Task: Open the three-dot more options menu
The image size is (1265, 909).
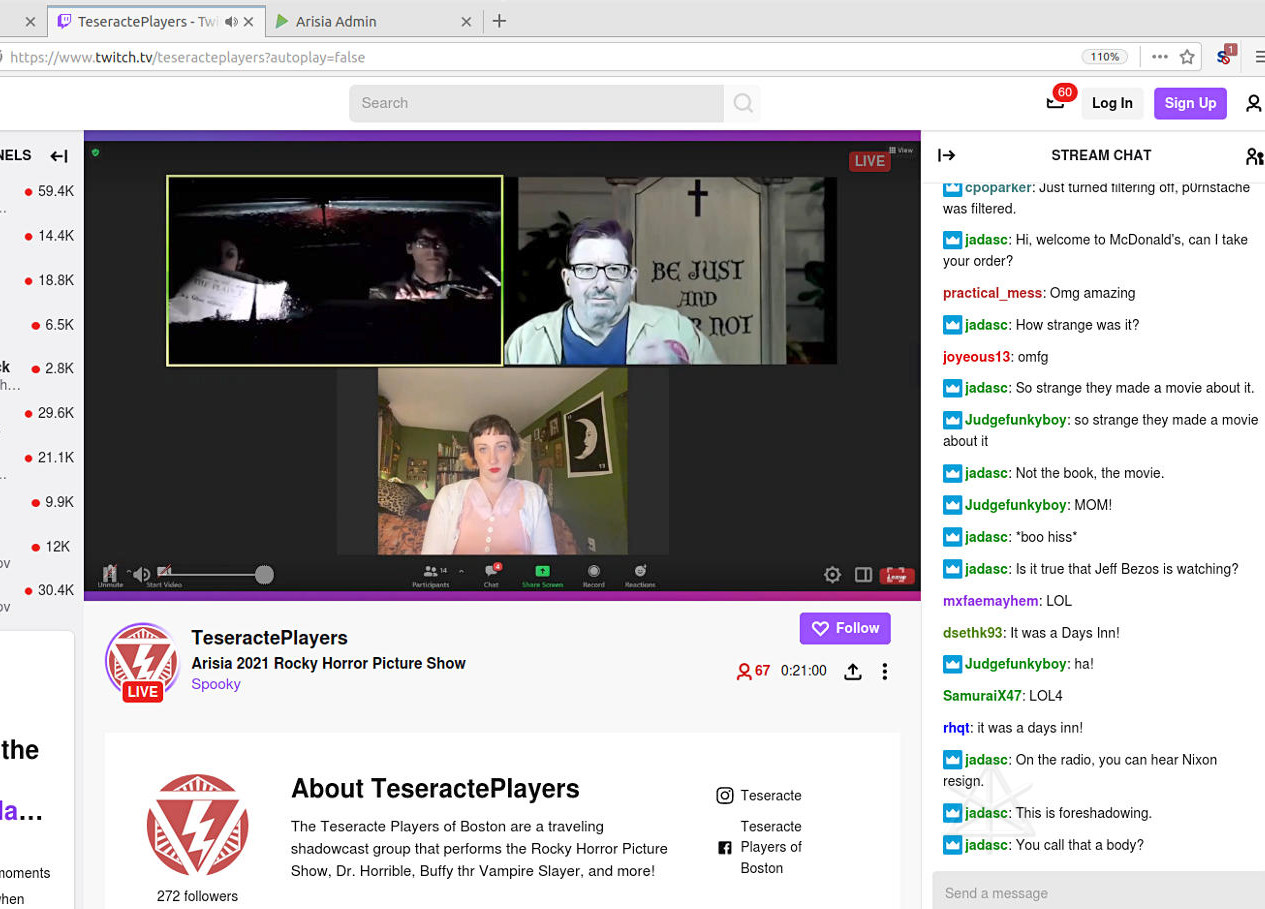Action: coord(884,672)
